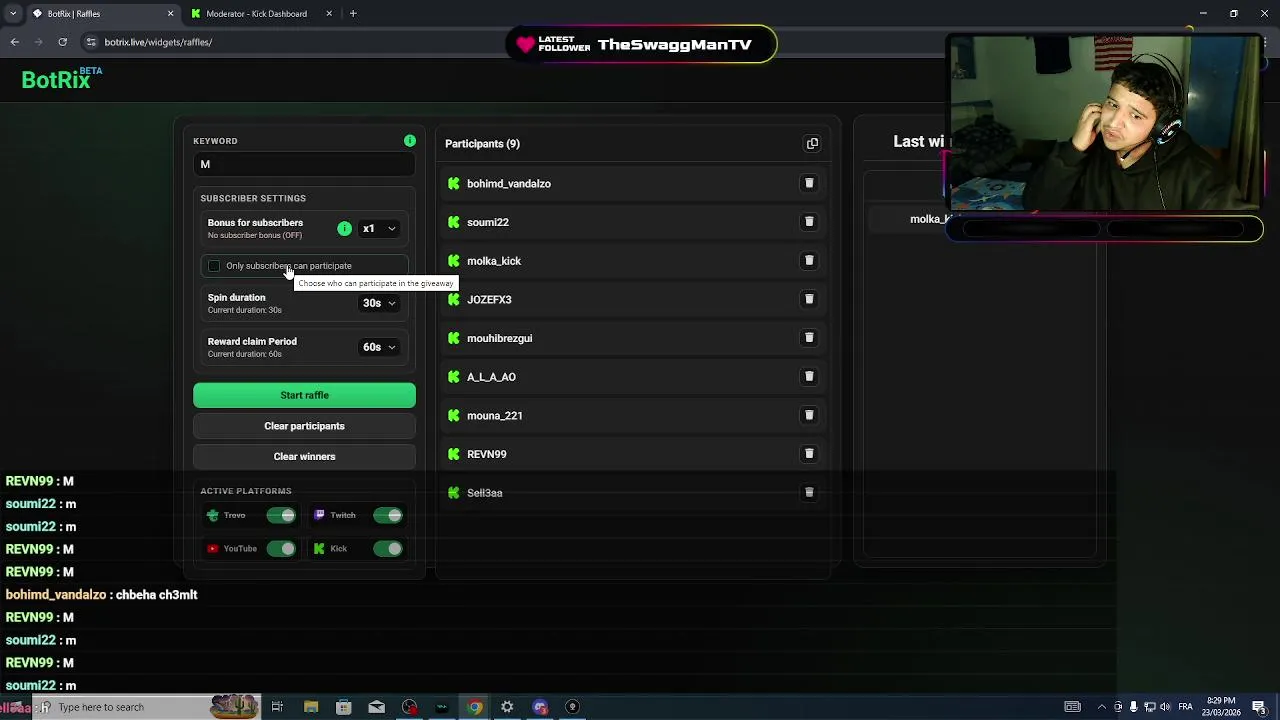Delete participant bohimd_vandalzo with trash icon
This screenshot has height=720, width=1280.
coord(809,183)
